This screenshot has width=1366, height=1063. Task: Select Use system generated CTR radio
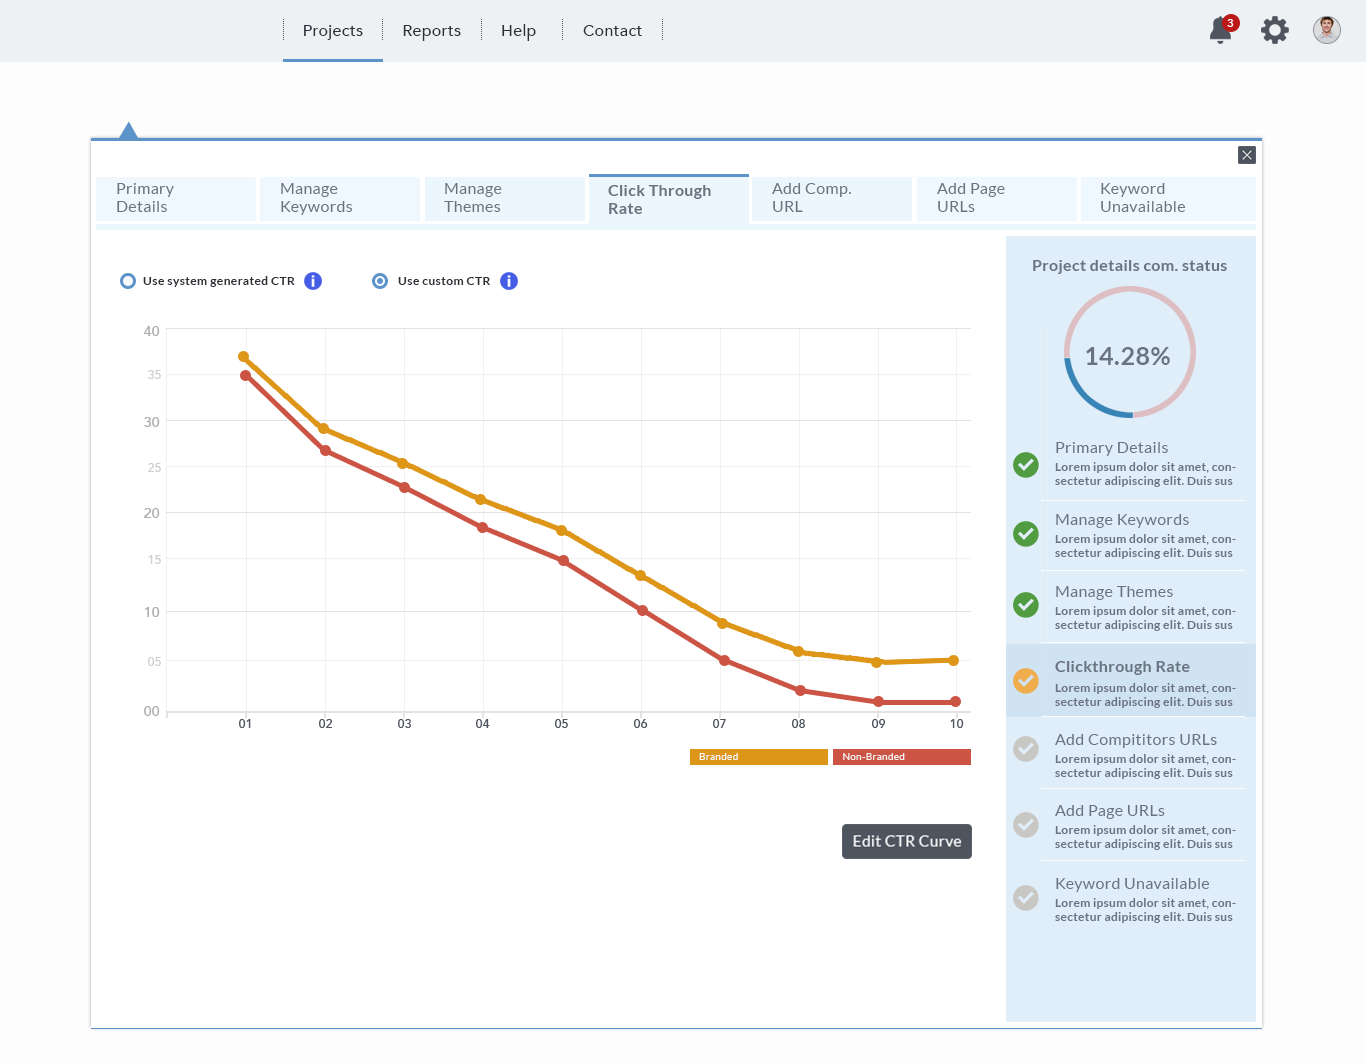128,281
